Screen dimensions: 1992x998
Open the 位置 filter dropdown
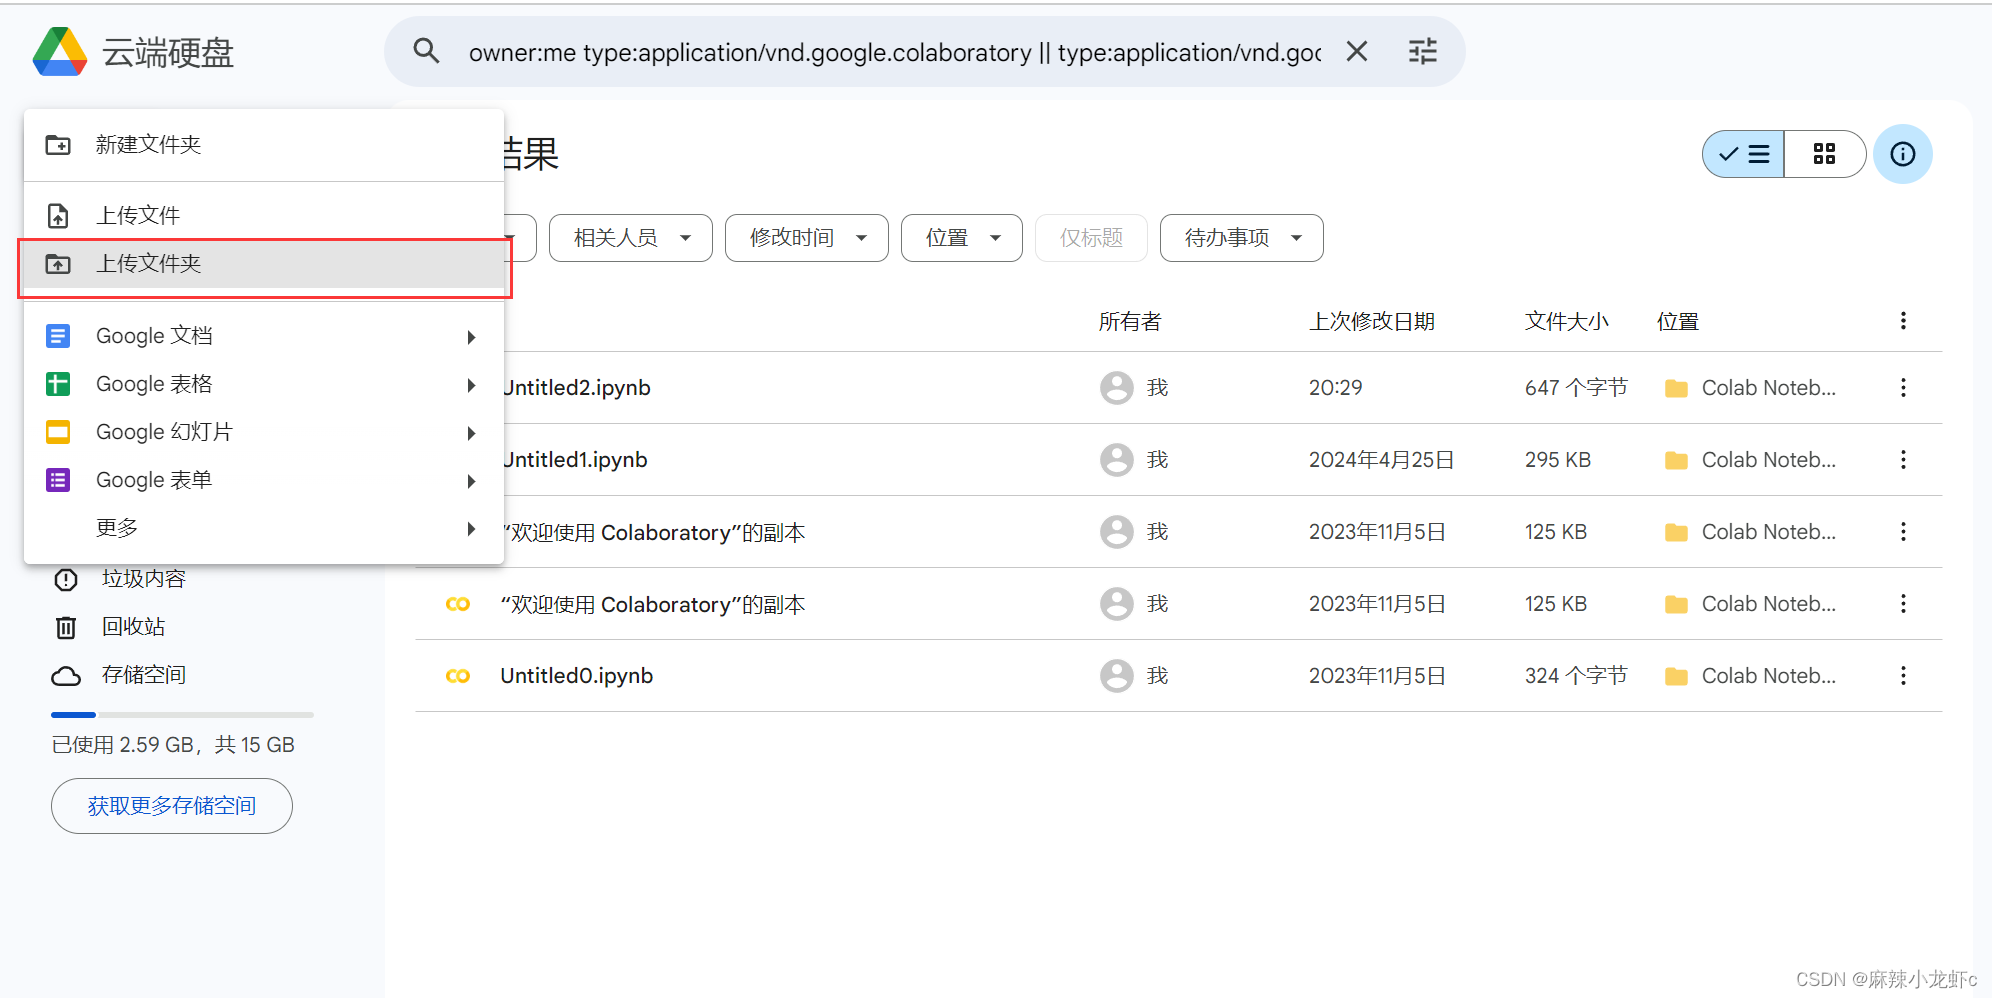962,238
